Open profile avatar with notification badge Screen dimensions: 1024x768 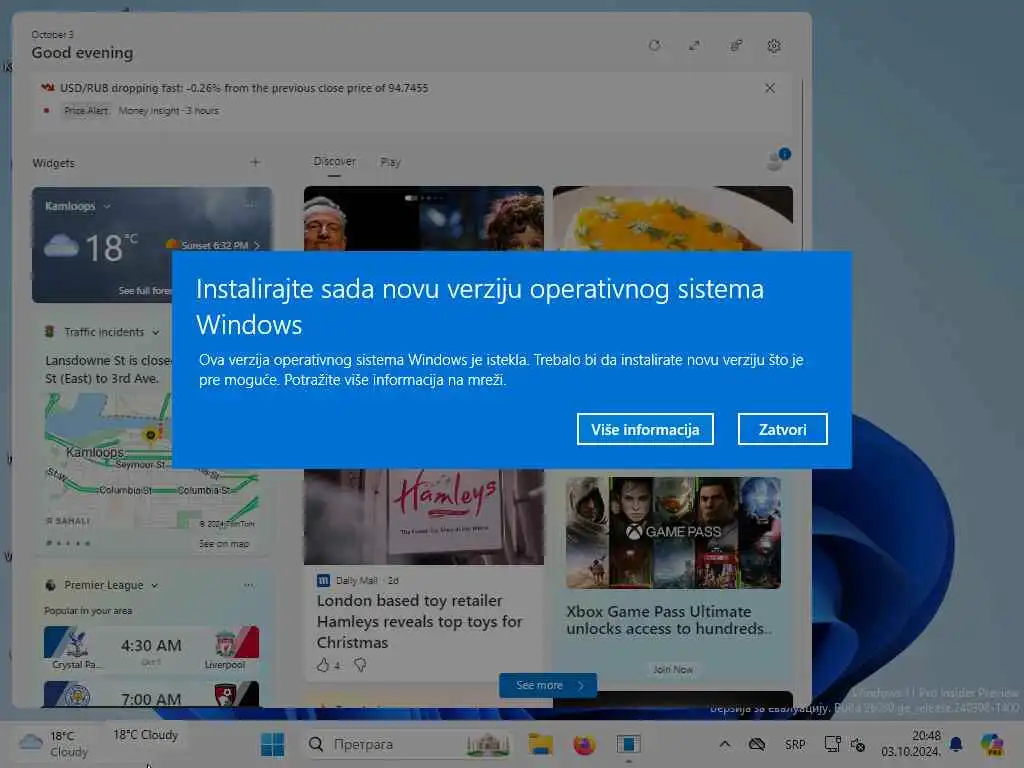click(778, 159)
